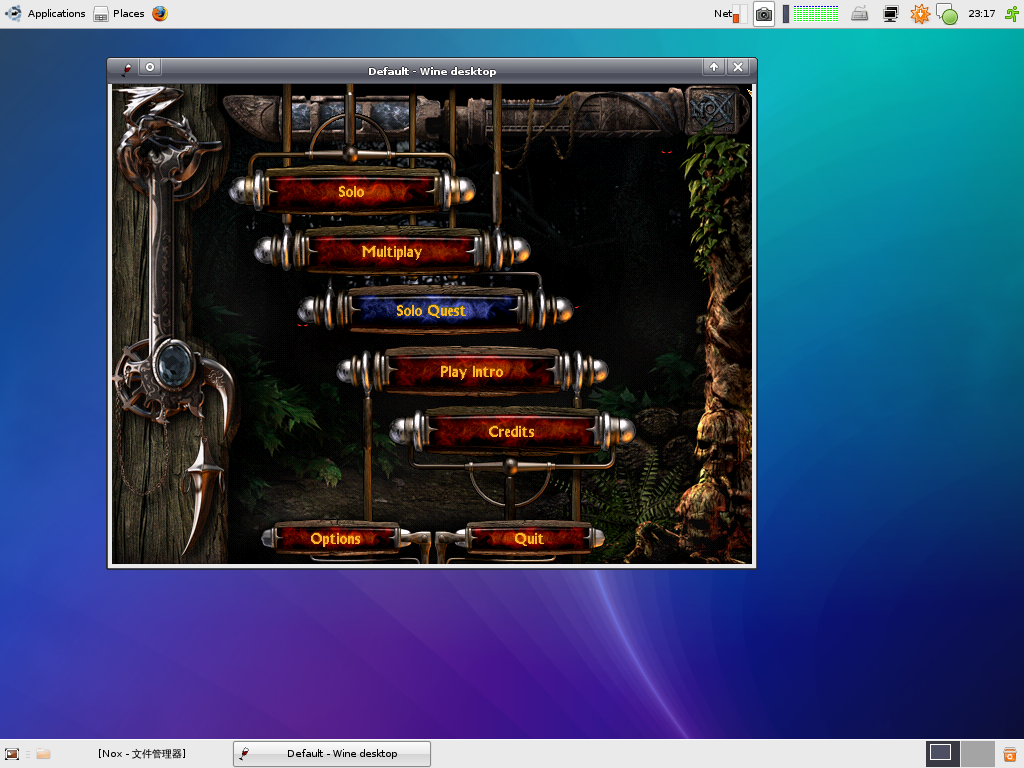The width and height of the screenshot is (1024, 768).
Task: Open the game Options
Action: 336,539
